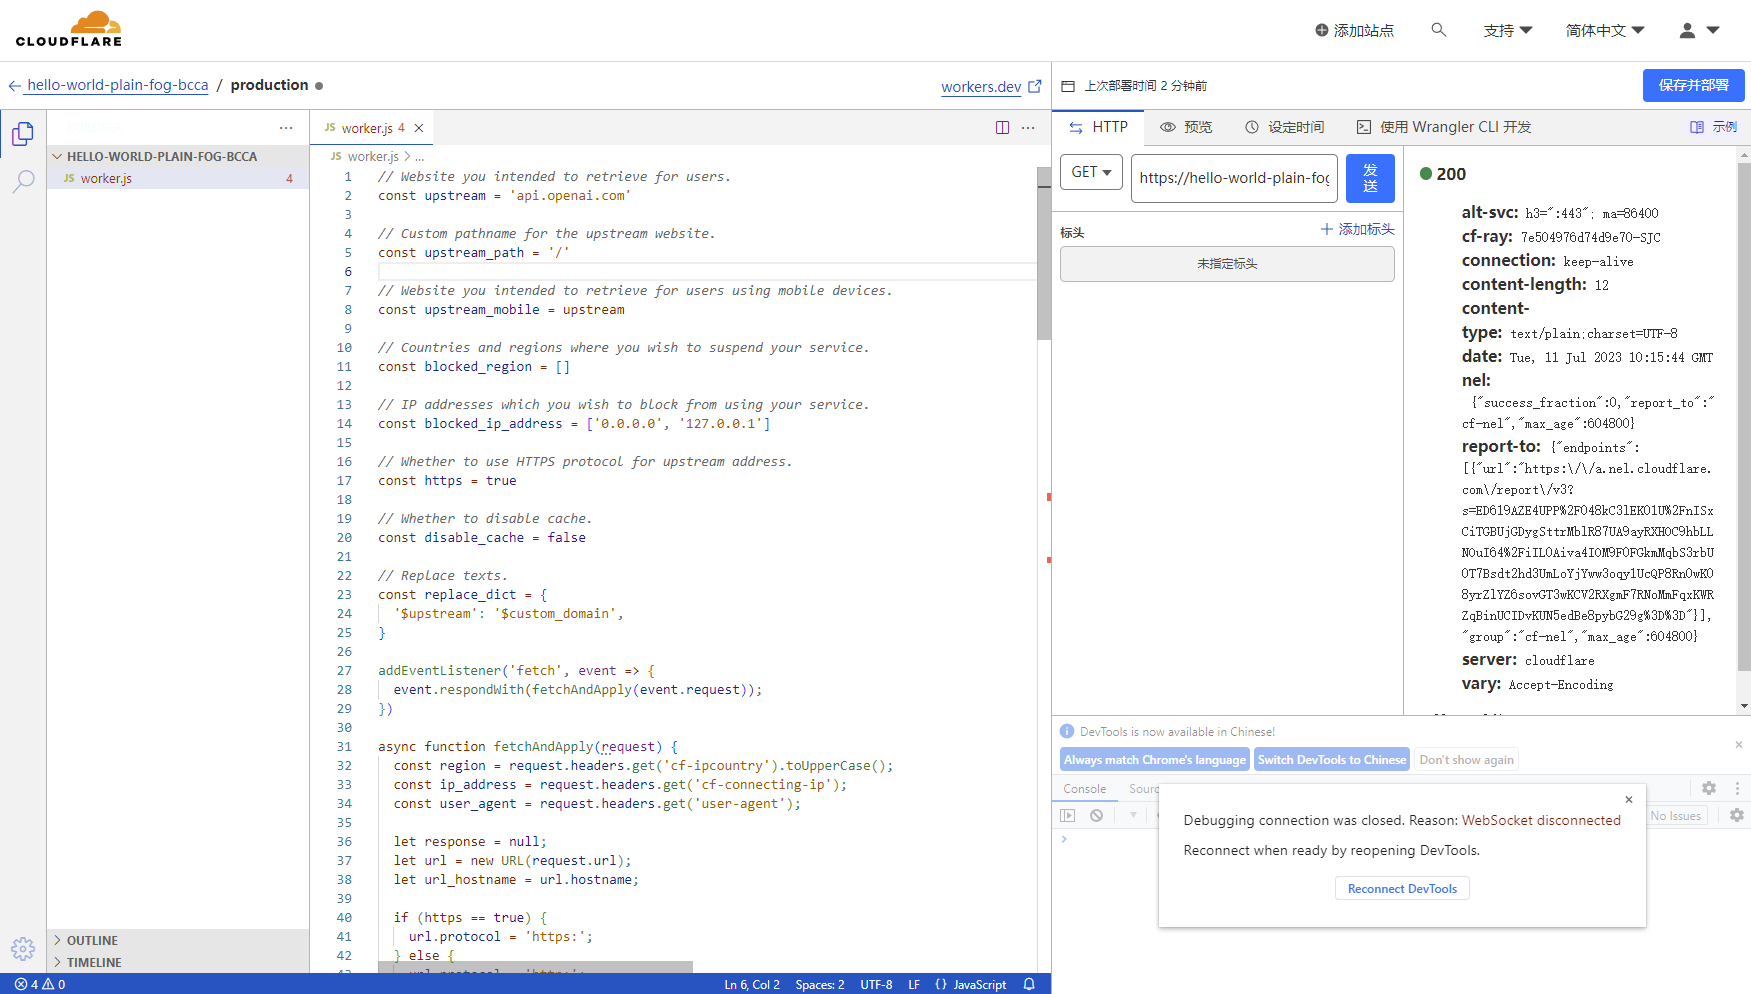Click the 未指定标头 headers placeholder box
The image size is (1751, 994).
(1227, 264)
